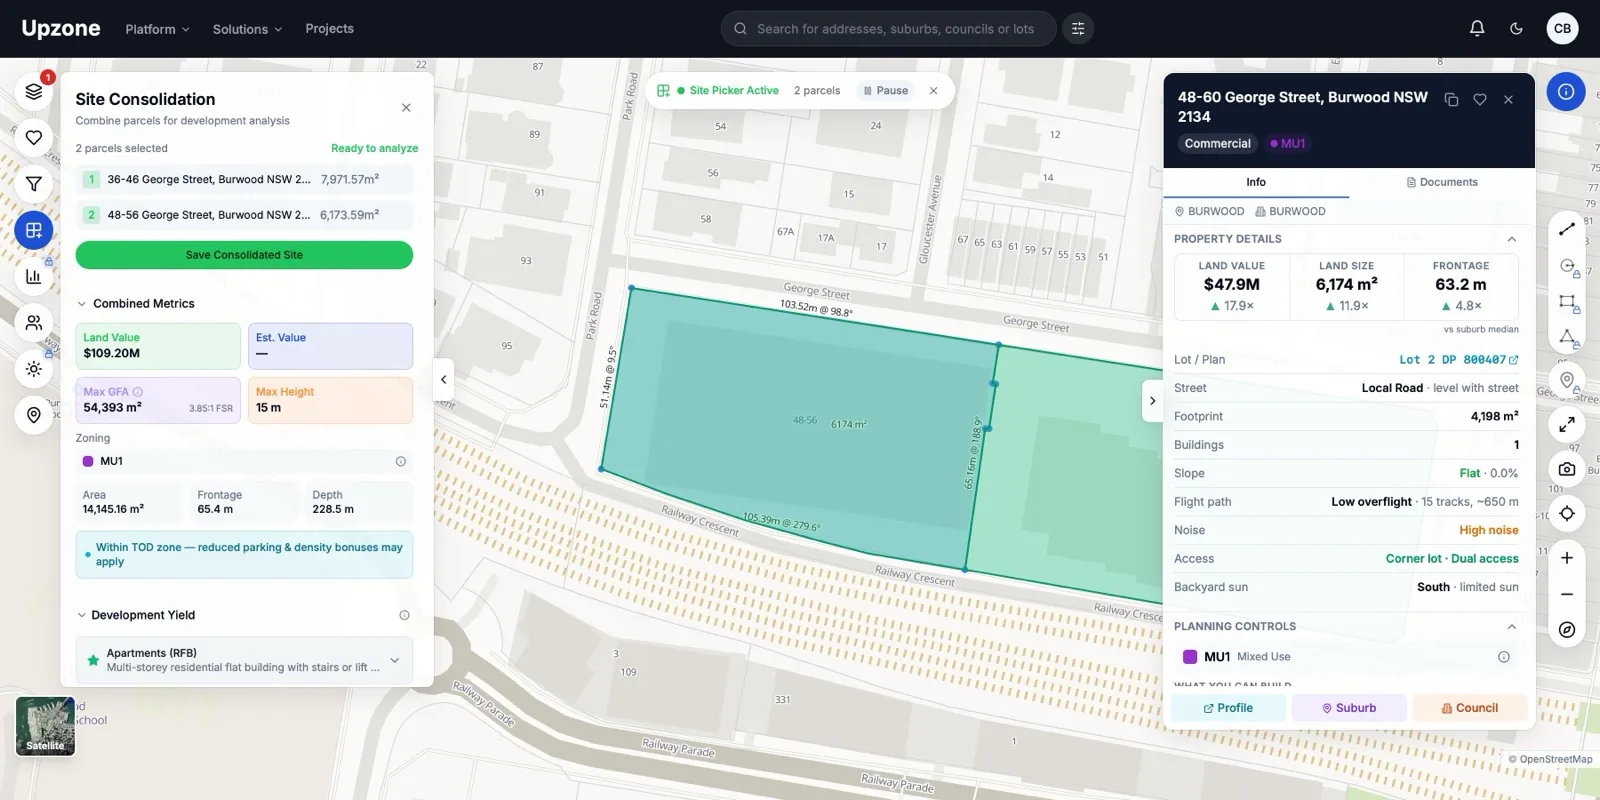Collapse Planning Controls section
Screen dimensions: 1600x800
[x=1511, y=627]
